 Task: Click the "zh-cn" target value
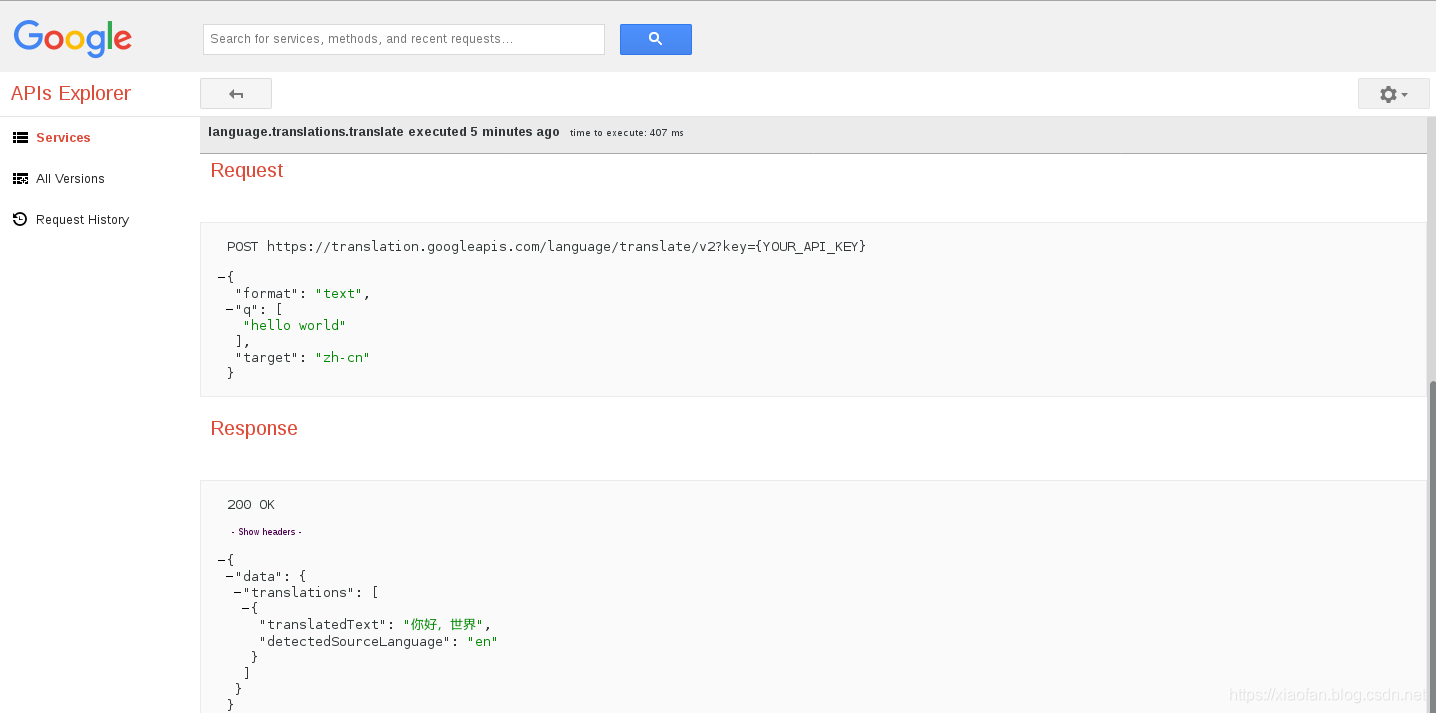[343, 357]
